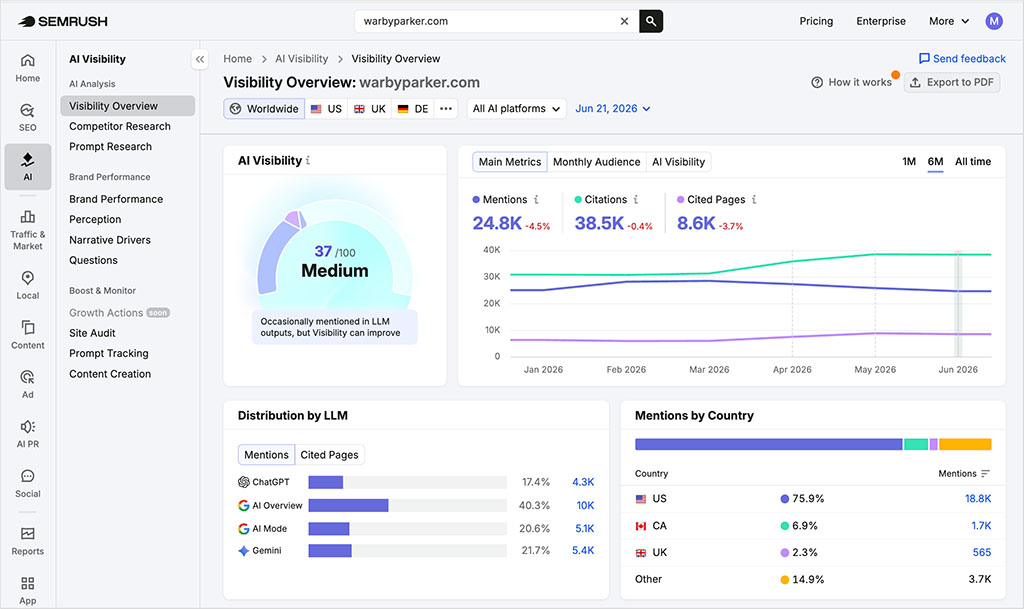1024x609 pixels.
Task: Select the DE region filter
Action: point(413,109)
